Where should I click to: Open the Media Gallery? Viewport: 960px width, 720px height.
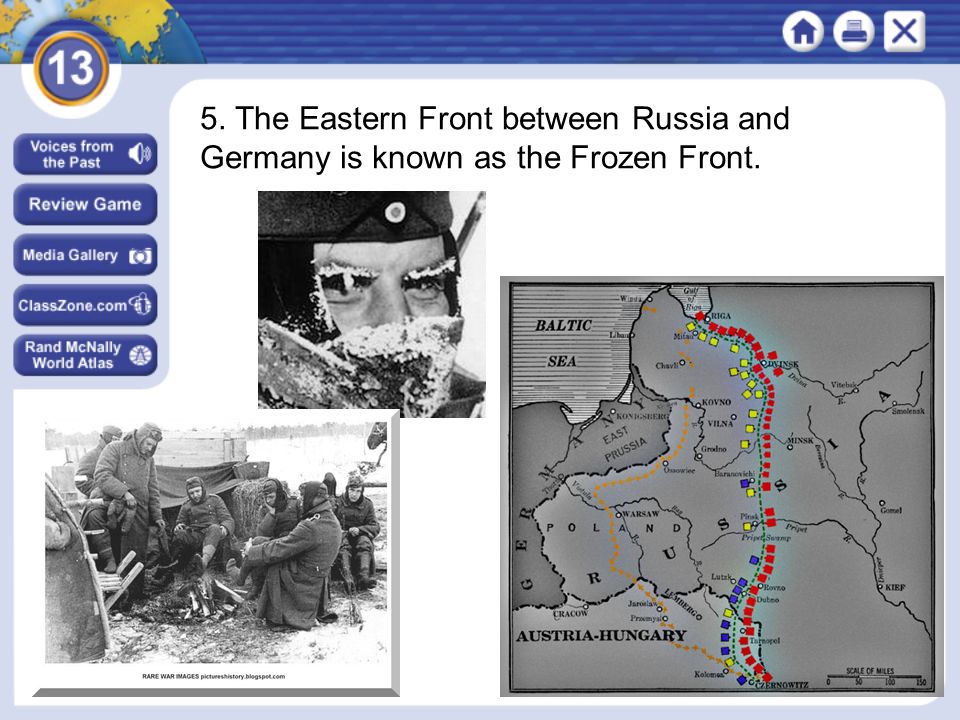(85, 255)
